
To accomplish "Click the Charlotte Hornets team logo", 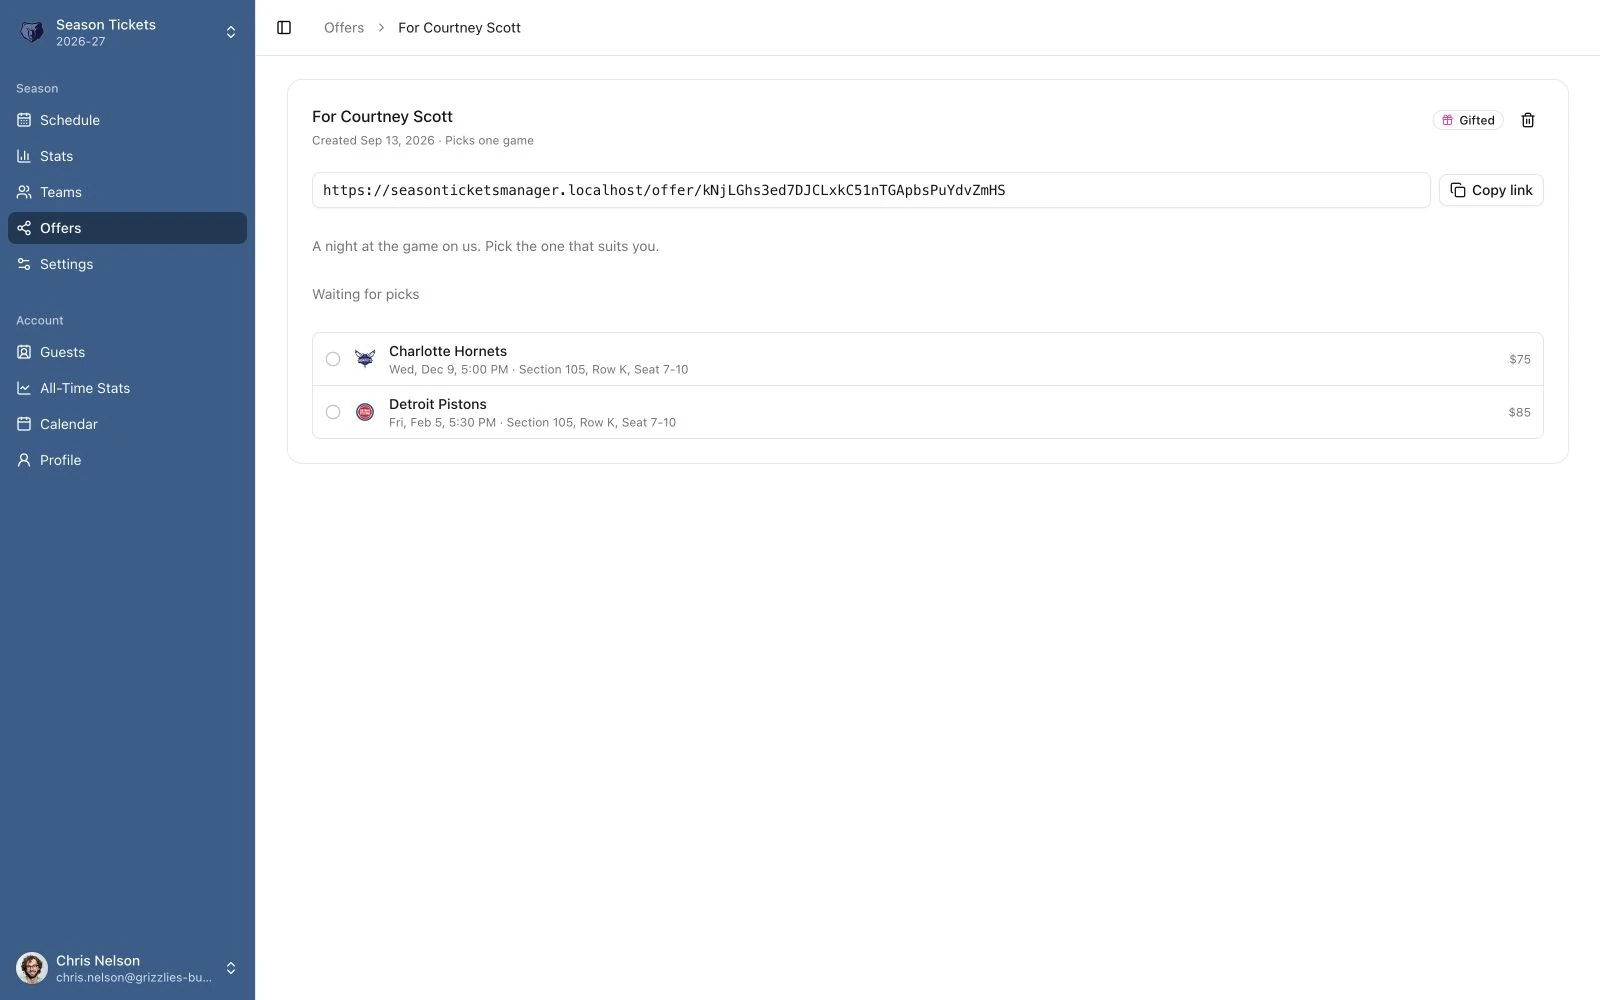I will [x=365, y=359].
